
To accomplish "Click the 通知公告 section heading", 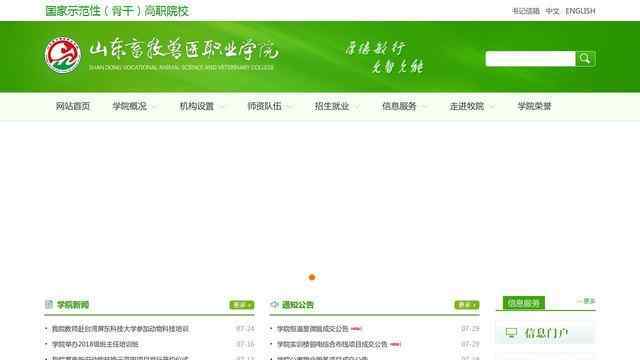I will tap(298, 305).
